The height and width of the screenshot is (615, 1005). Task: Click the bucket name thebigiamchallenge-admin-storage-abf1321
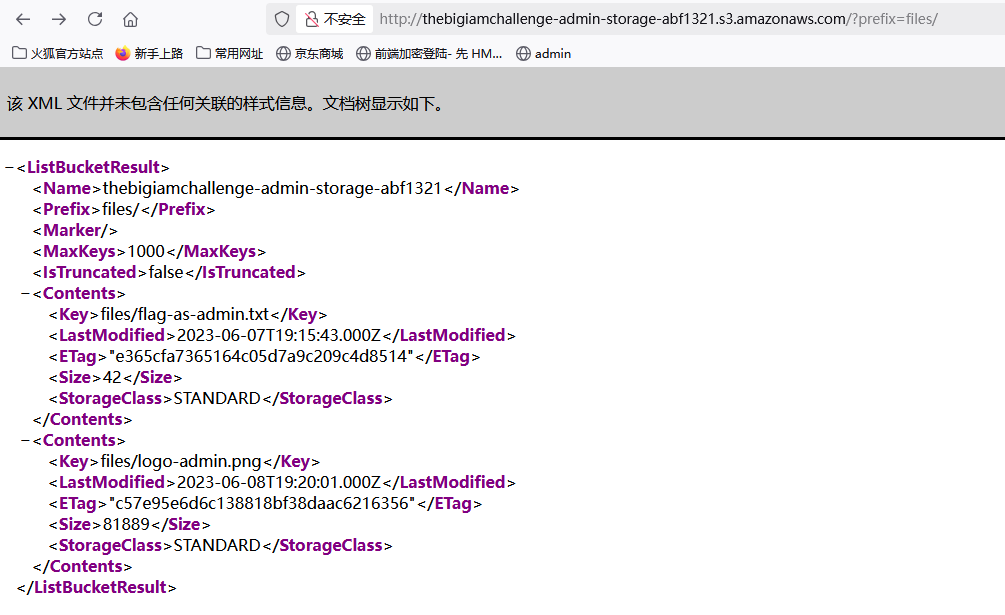pos(272,188)
